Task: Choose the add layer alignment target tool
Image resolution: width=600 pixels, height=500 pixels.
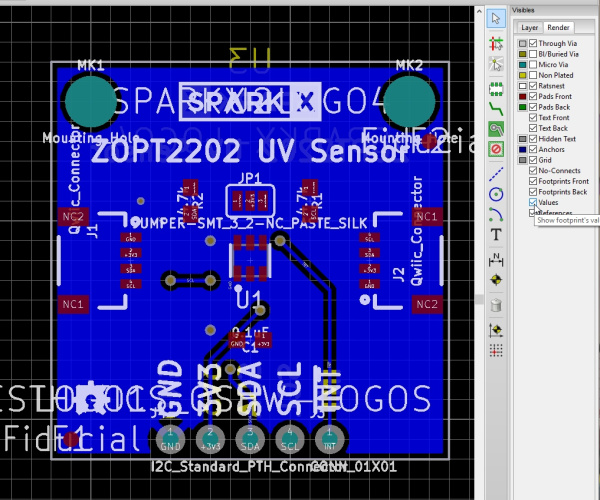Action: (x=496, y=280)
